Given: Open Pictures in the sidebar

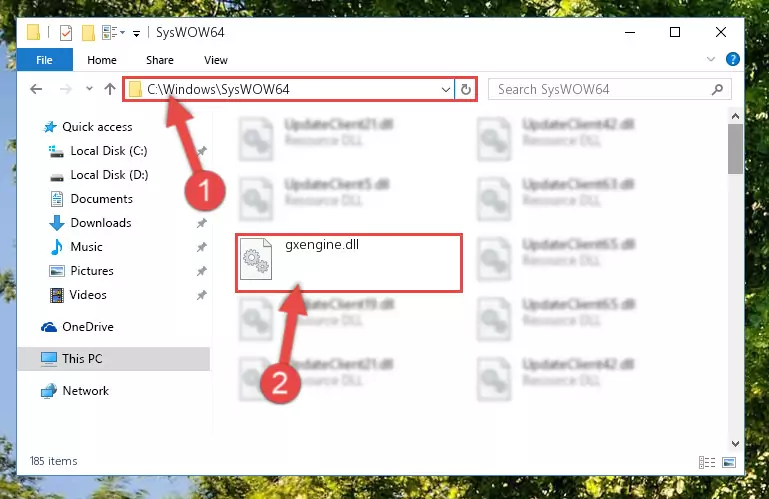Looking at the screenshot, I should pyautogui.click(x=92, y=271).
